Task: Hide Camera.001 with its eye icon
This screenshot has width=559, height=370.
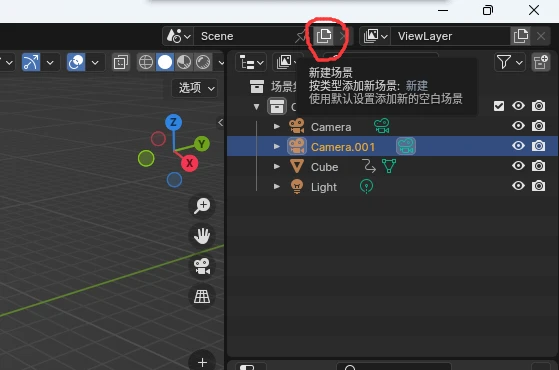Action: coord(518,146)
